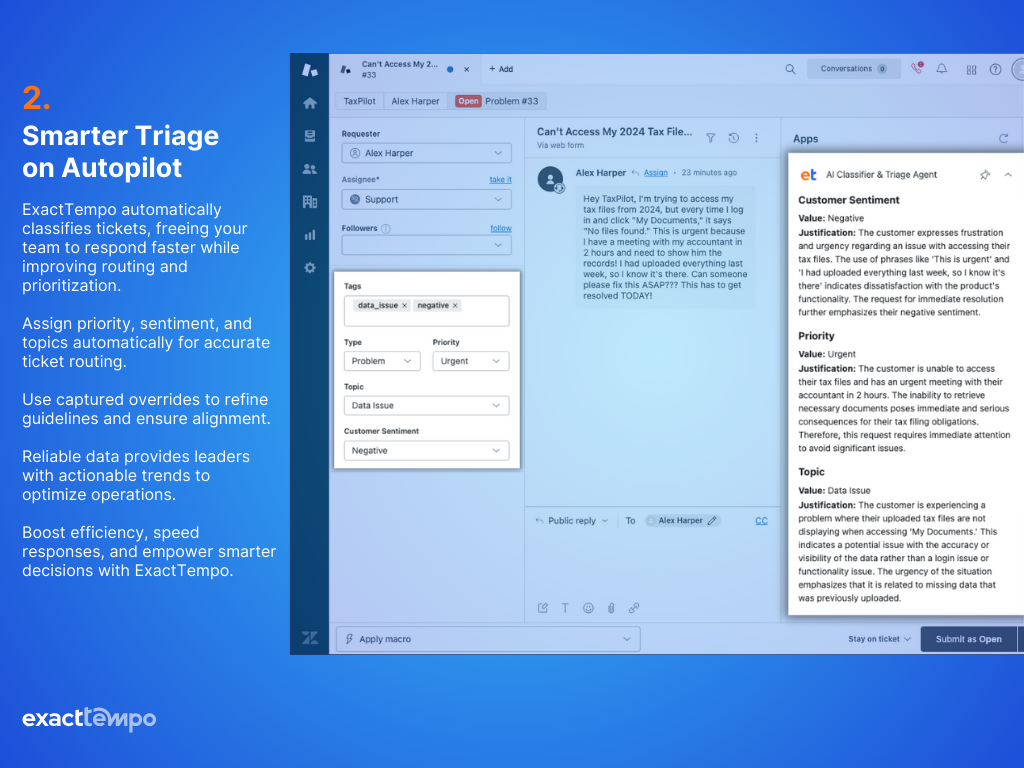Open the Followers dropdown
Image resolution: width=1024 pixels, height=768 pixels.
(426, 245)
